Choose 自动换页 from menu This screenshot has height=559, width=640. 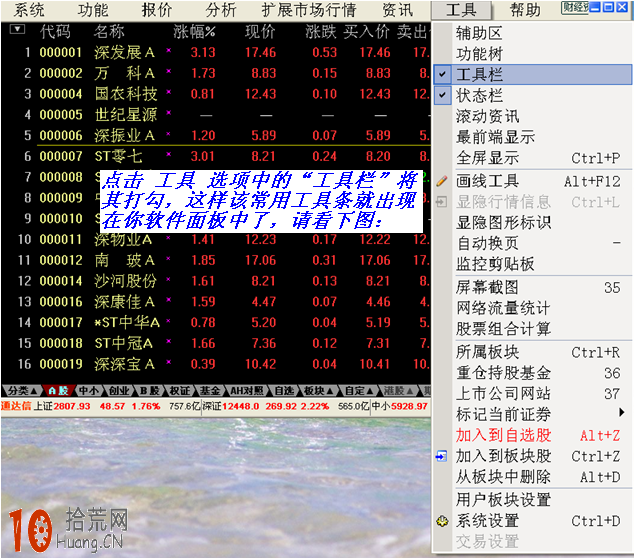[533, 244]
